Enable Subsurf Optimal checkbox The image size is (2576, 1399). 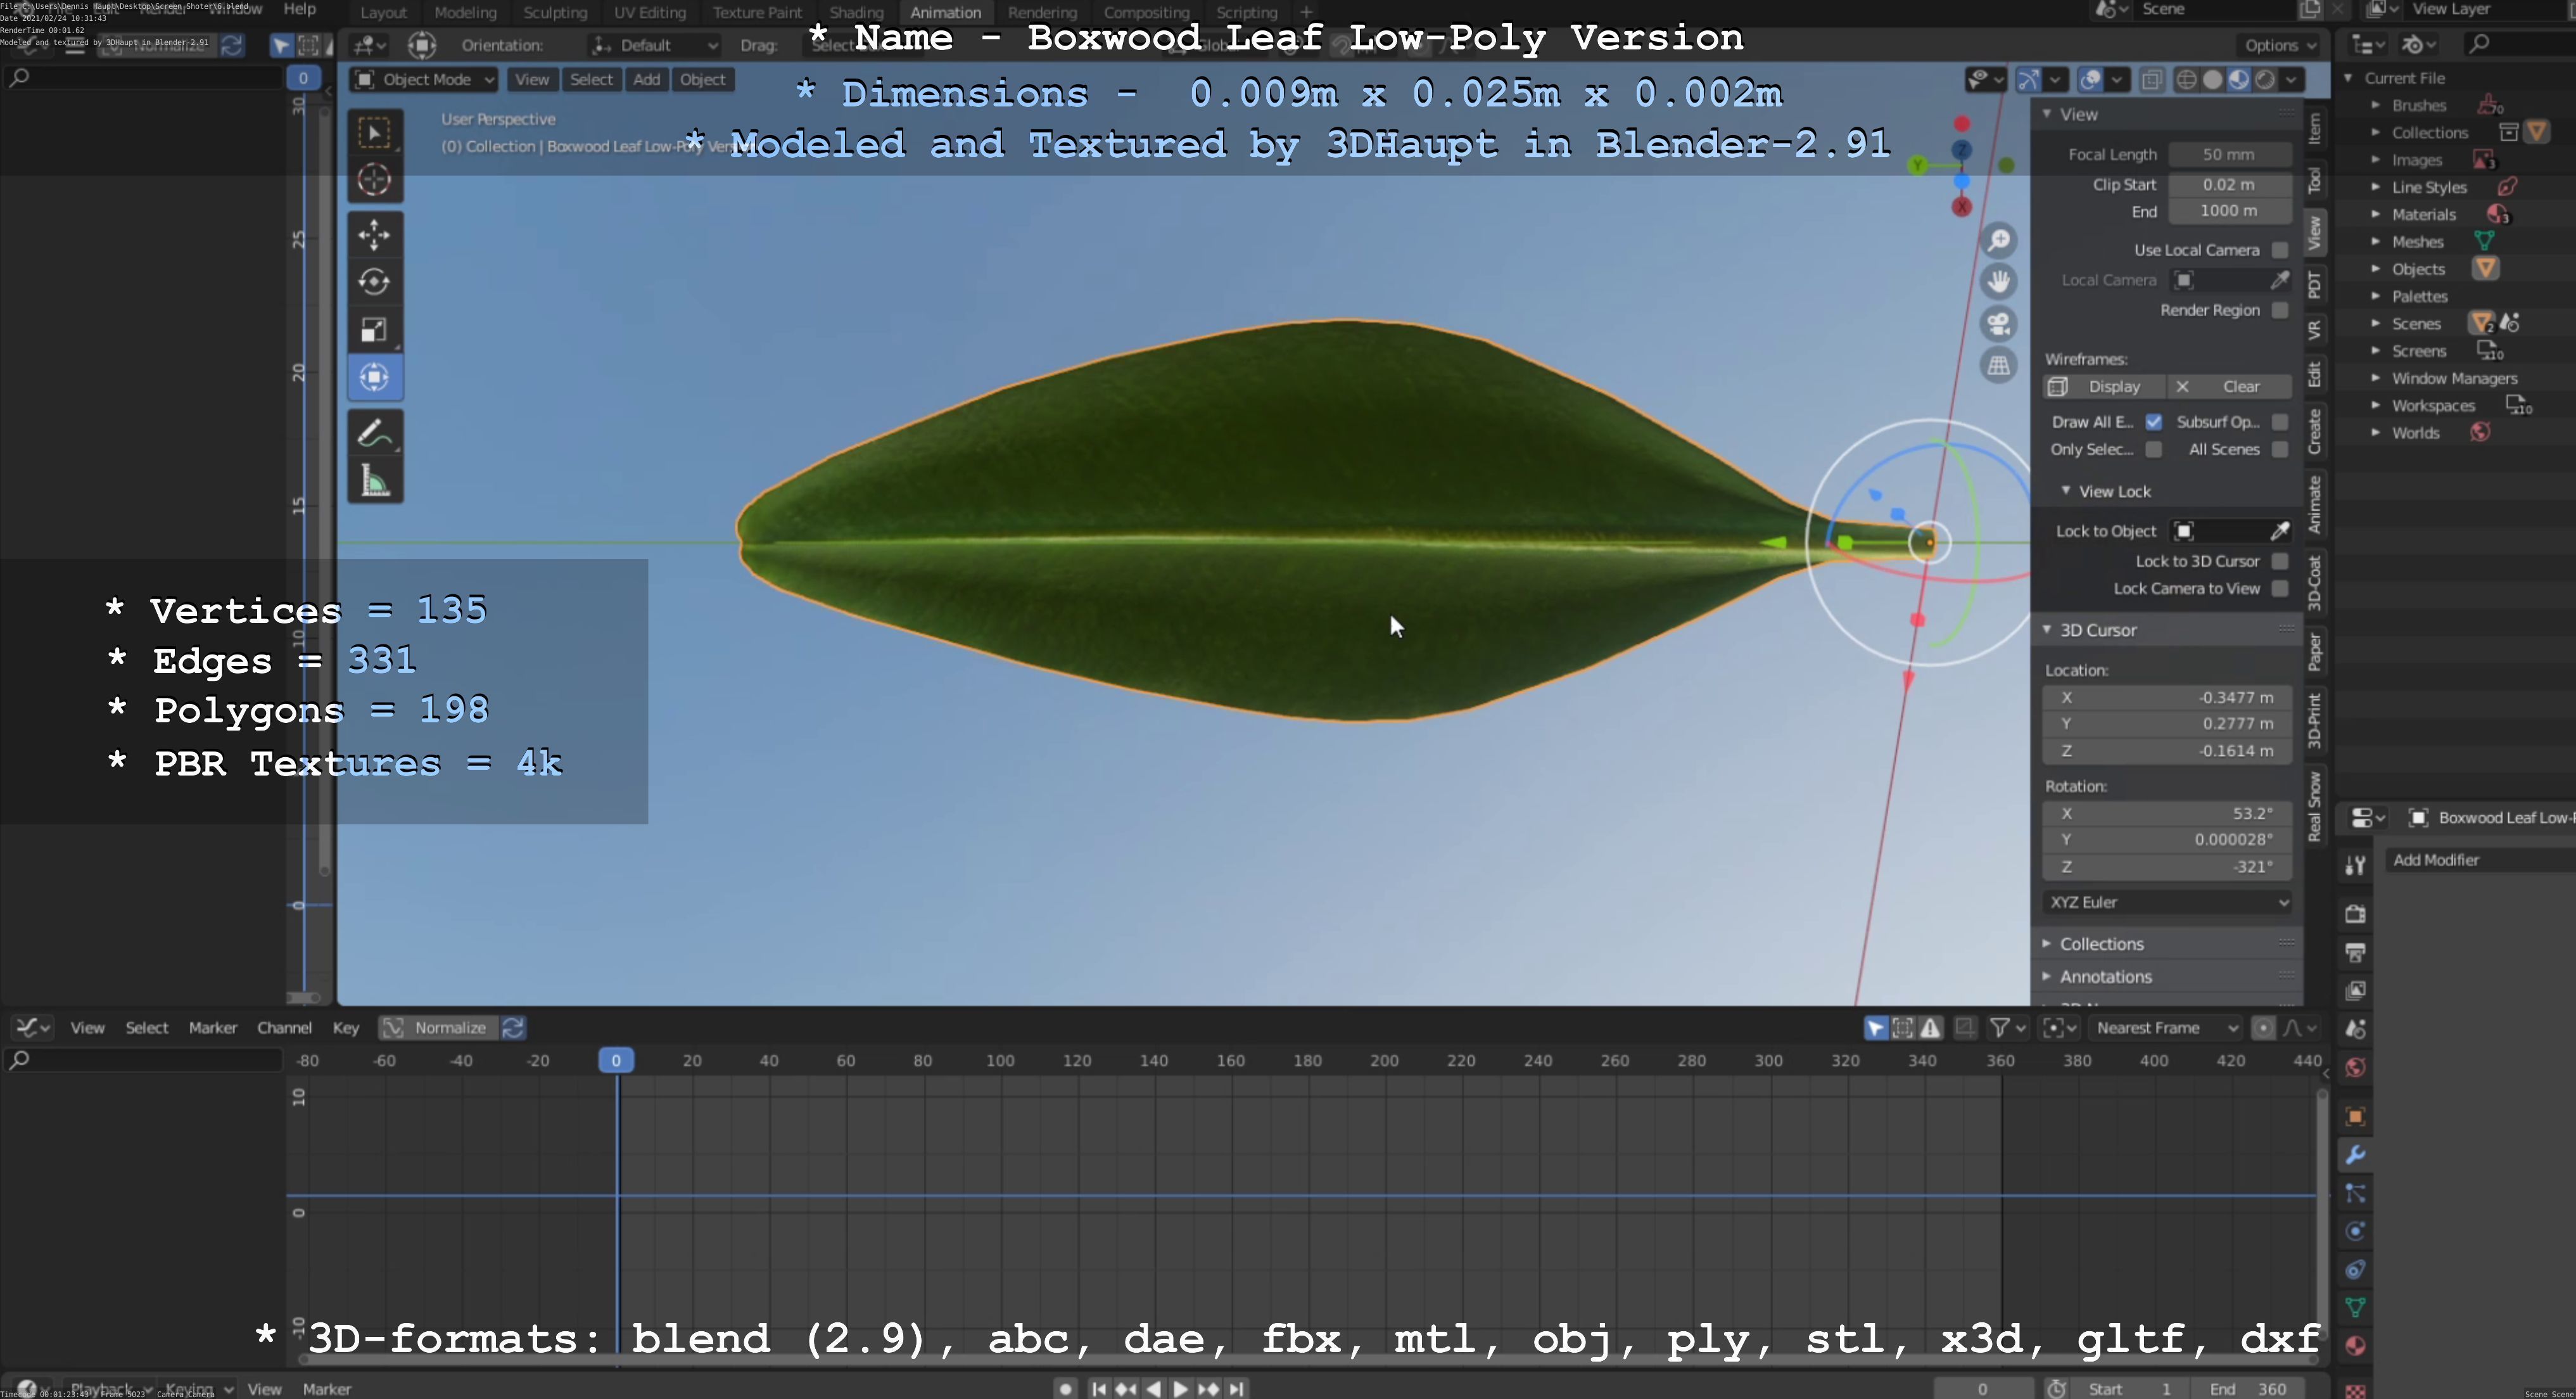(x=2280, y=422)
